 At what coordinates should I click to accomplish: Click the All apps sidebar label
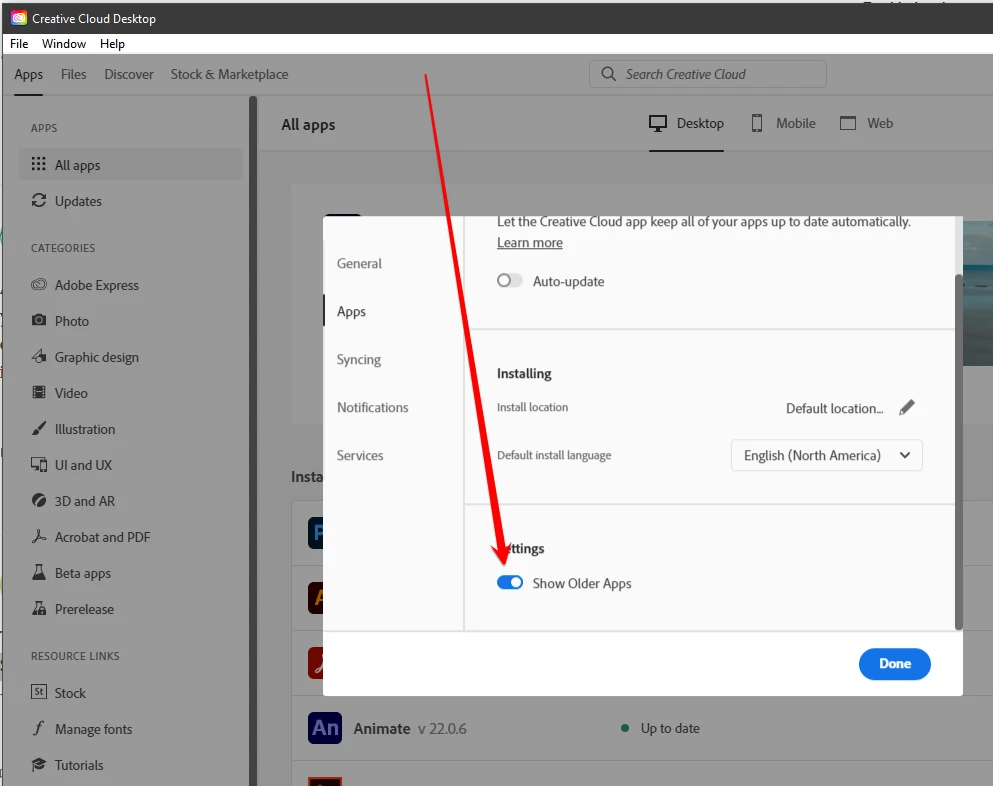[x=77, y=165]
